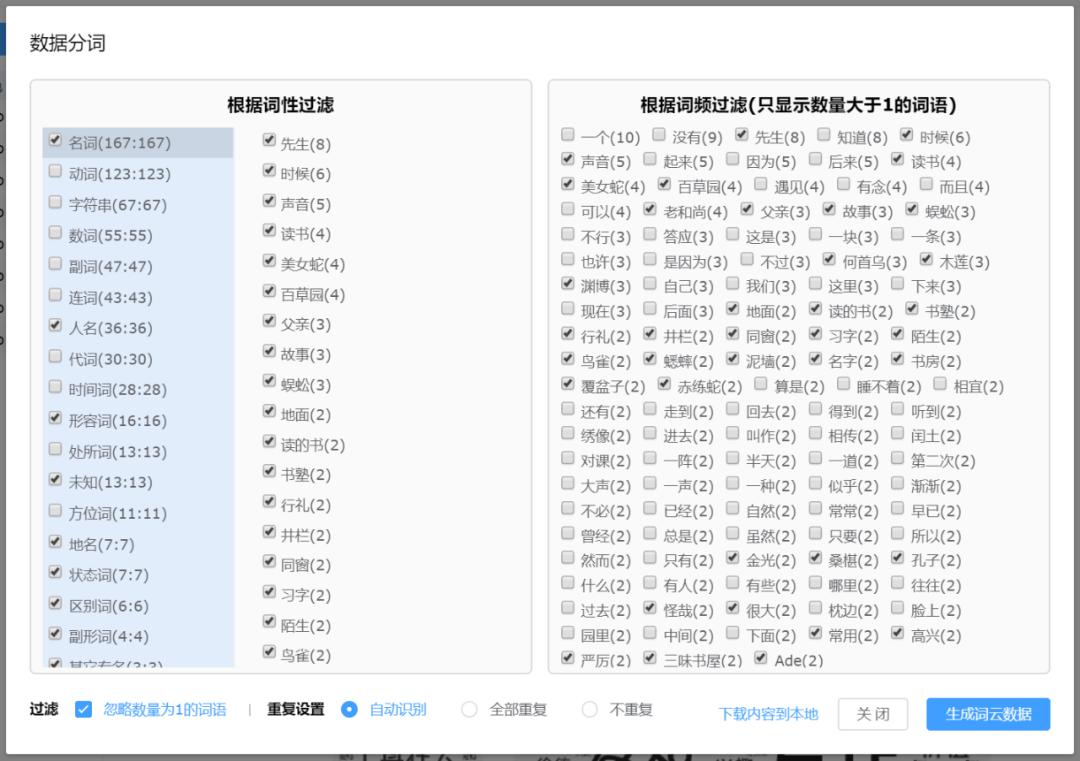
Task: Toggle off 忽略数量为1的词语 at the bottom
Action: point(81,712)
